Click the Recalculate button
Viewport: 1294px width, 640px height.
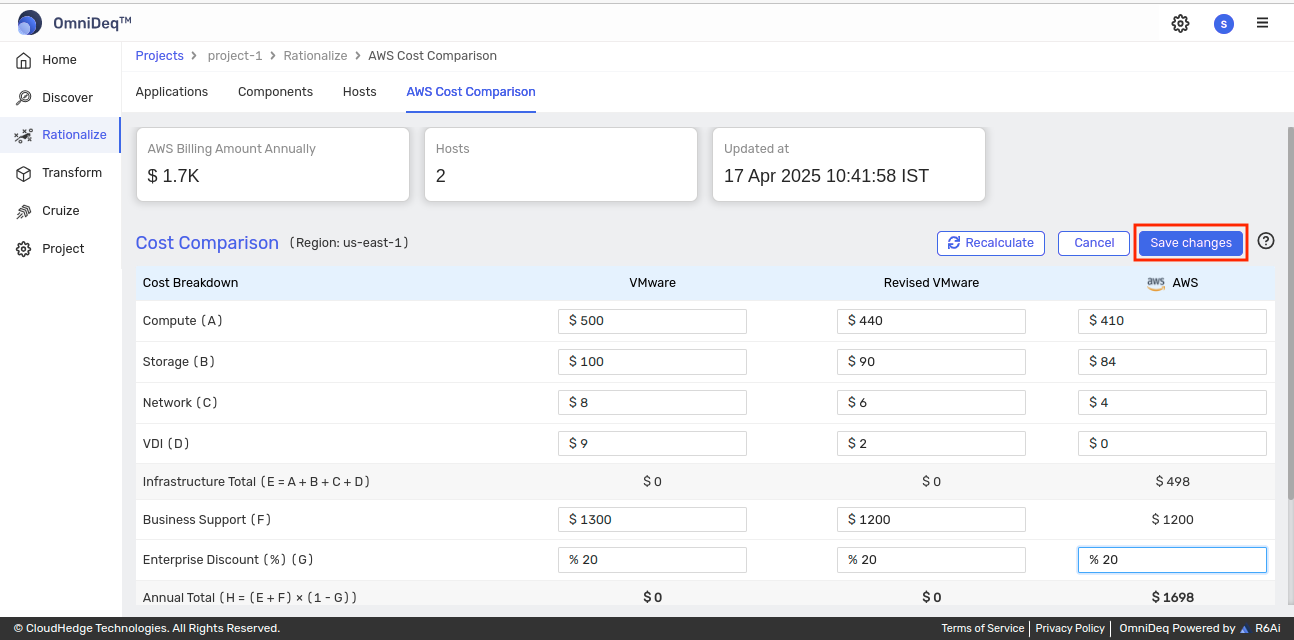pyautogui.click(x=990, y=243)
